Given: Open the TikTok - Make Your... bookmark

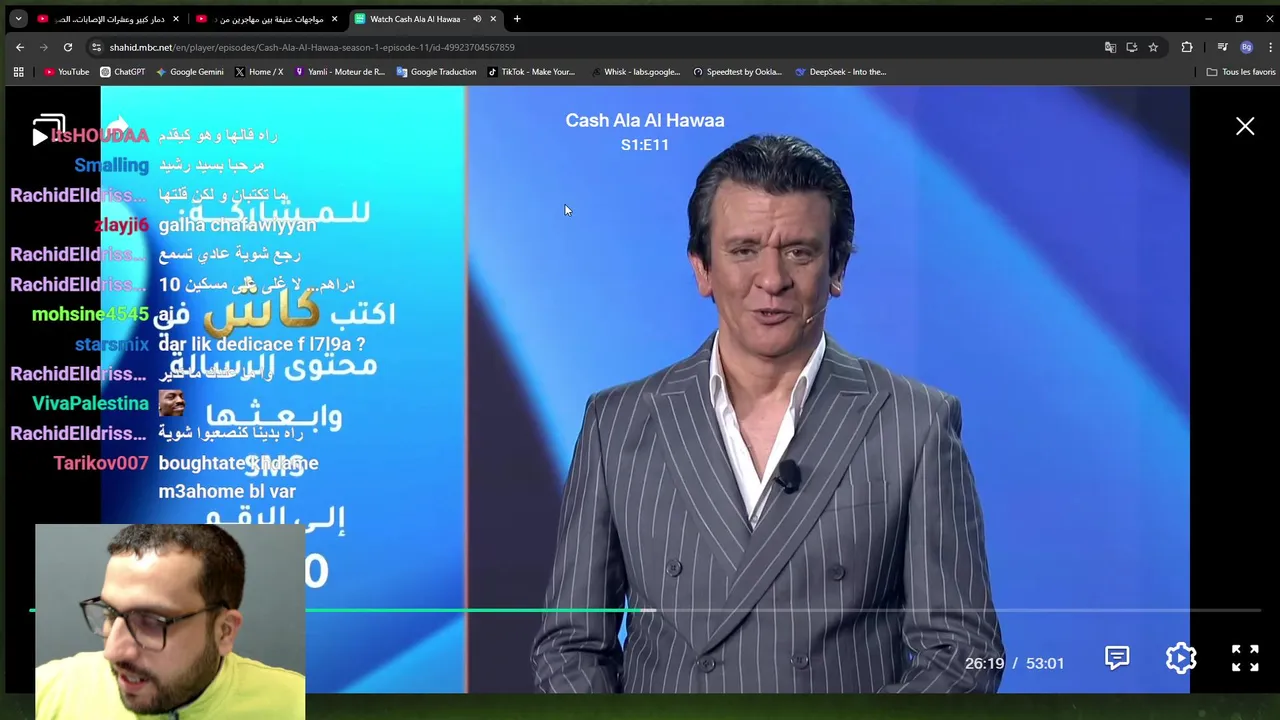Looking at the screenshot, I should click(x=531, y=72).
